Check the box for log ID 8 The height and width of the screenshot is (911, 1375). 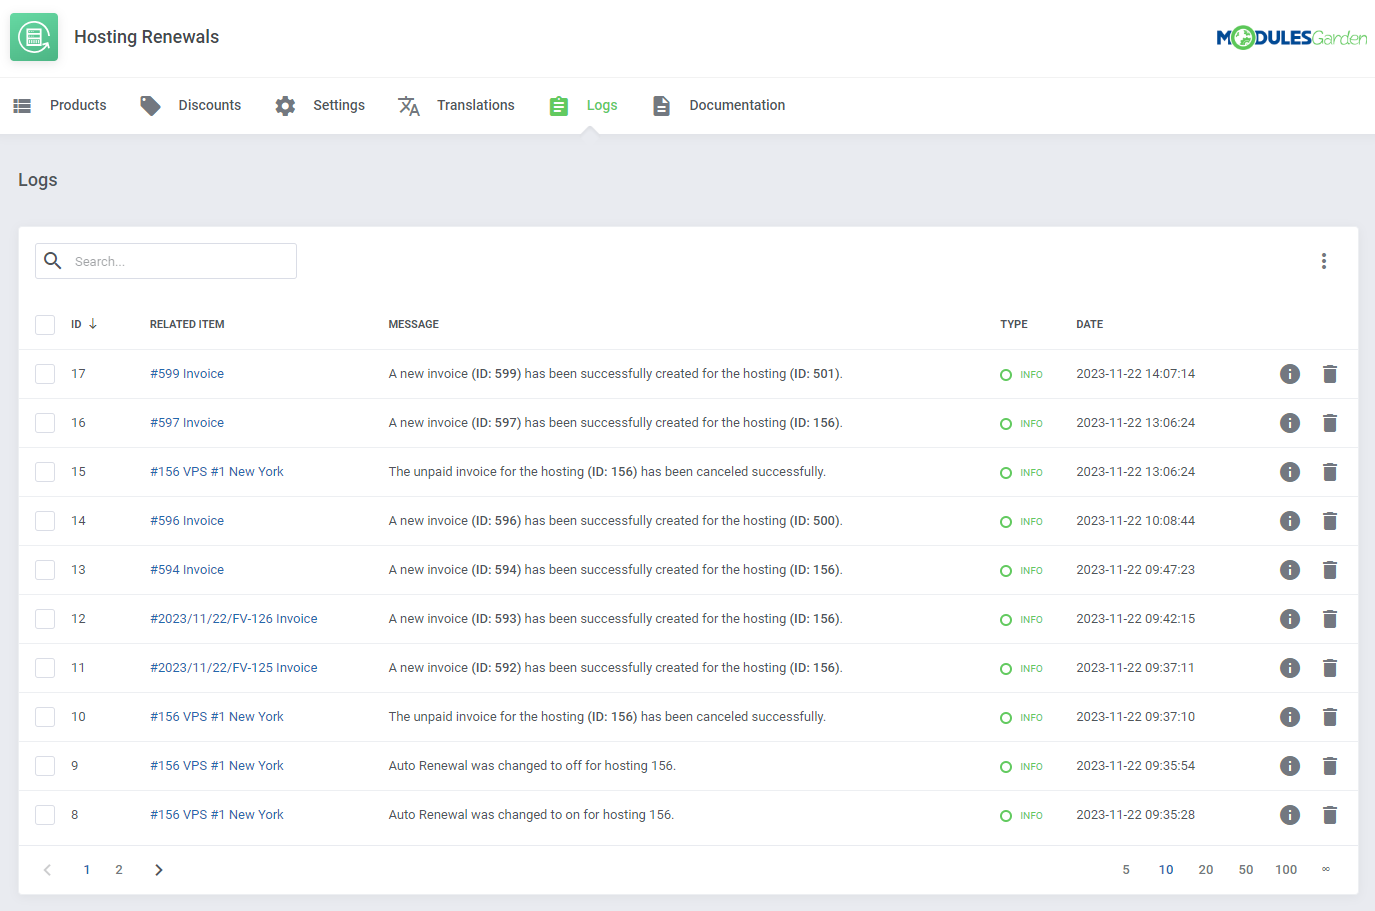[x=45, y=815]
